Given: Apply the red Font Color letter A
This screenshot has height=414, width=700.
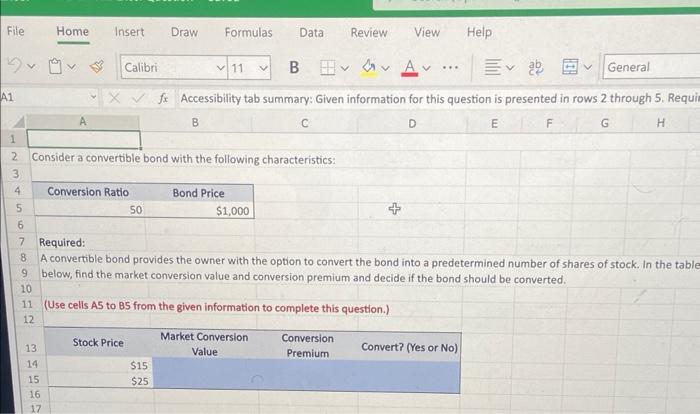Looking at the screenshot, I should [410, 68].
